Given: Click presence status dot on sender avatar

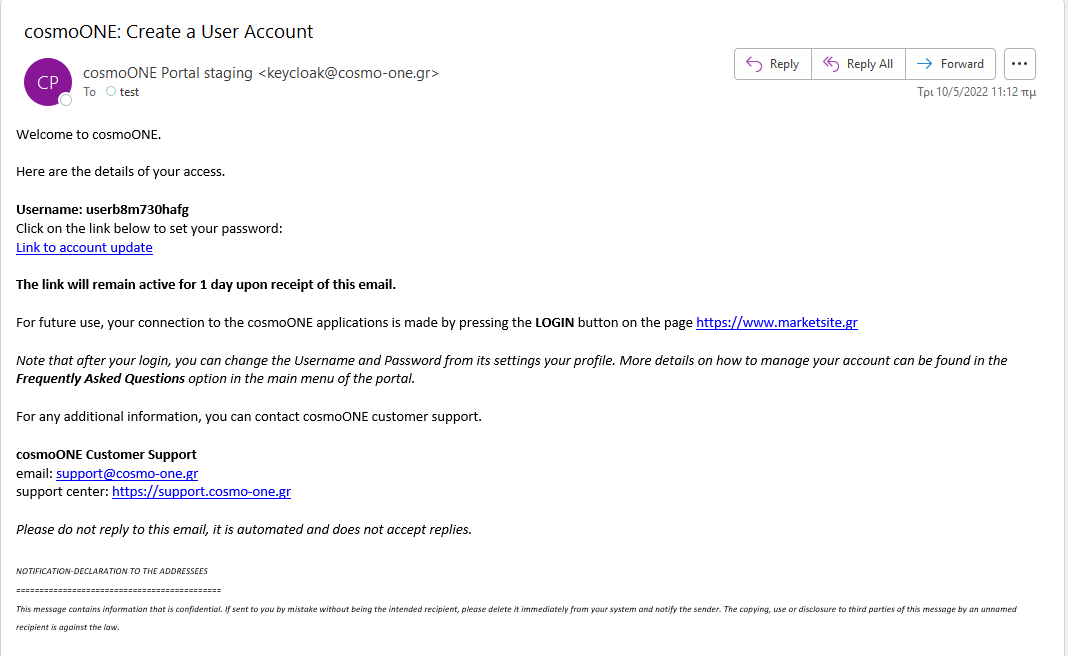Looking at the screenshot, I should pos(66,100).
